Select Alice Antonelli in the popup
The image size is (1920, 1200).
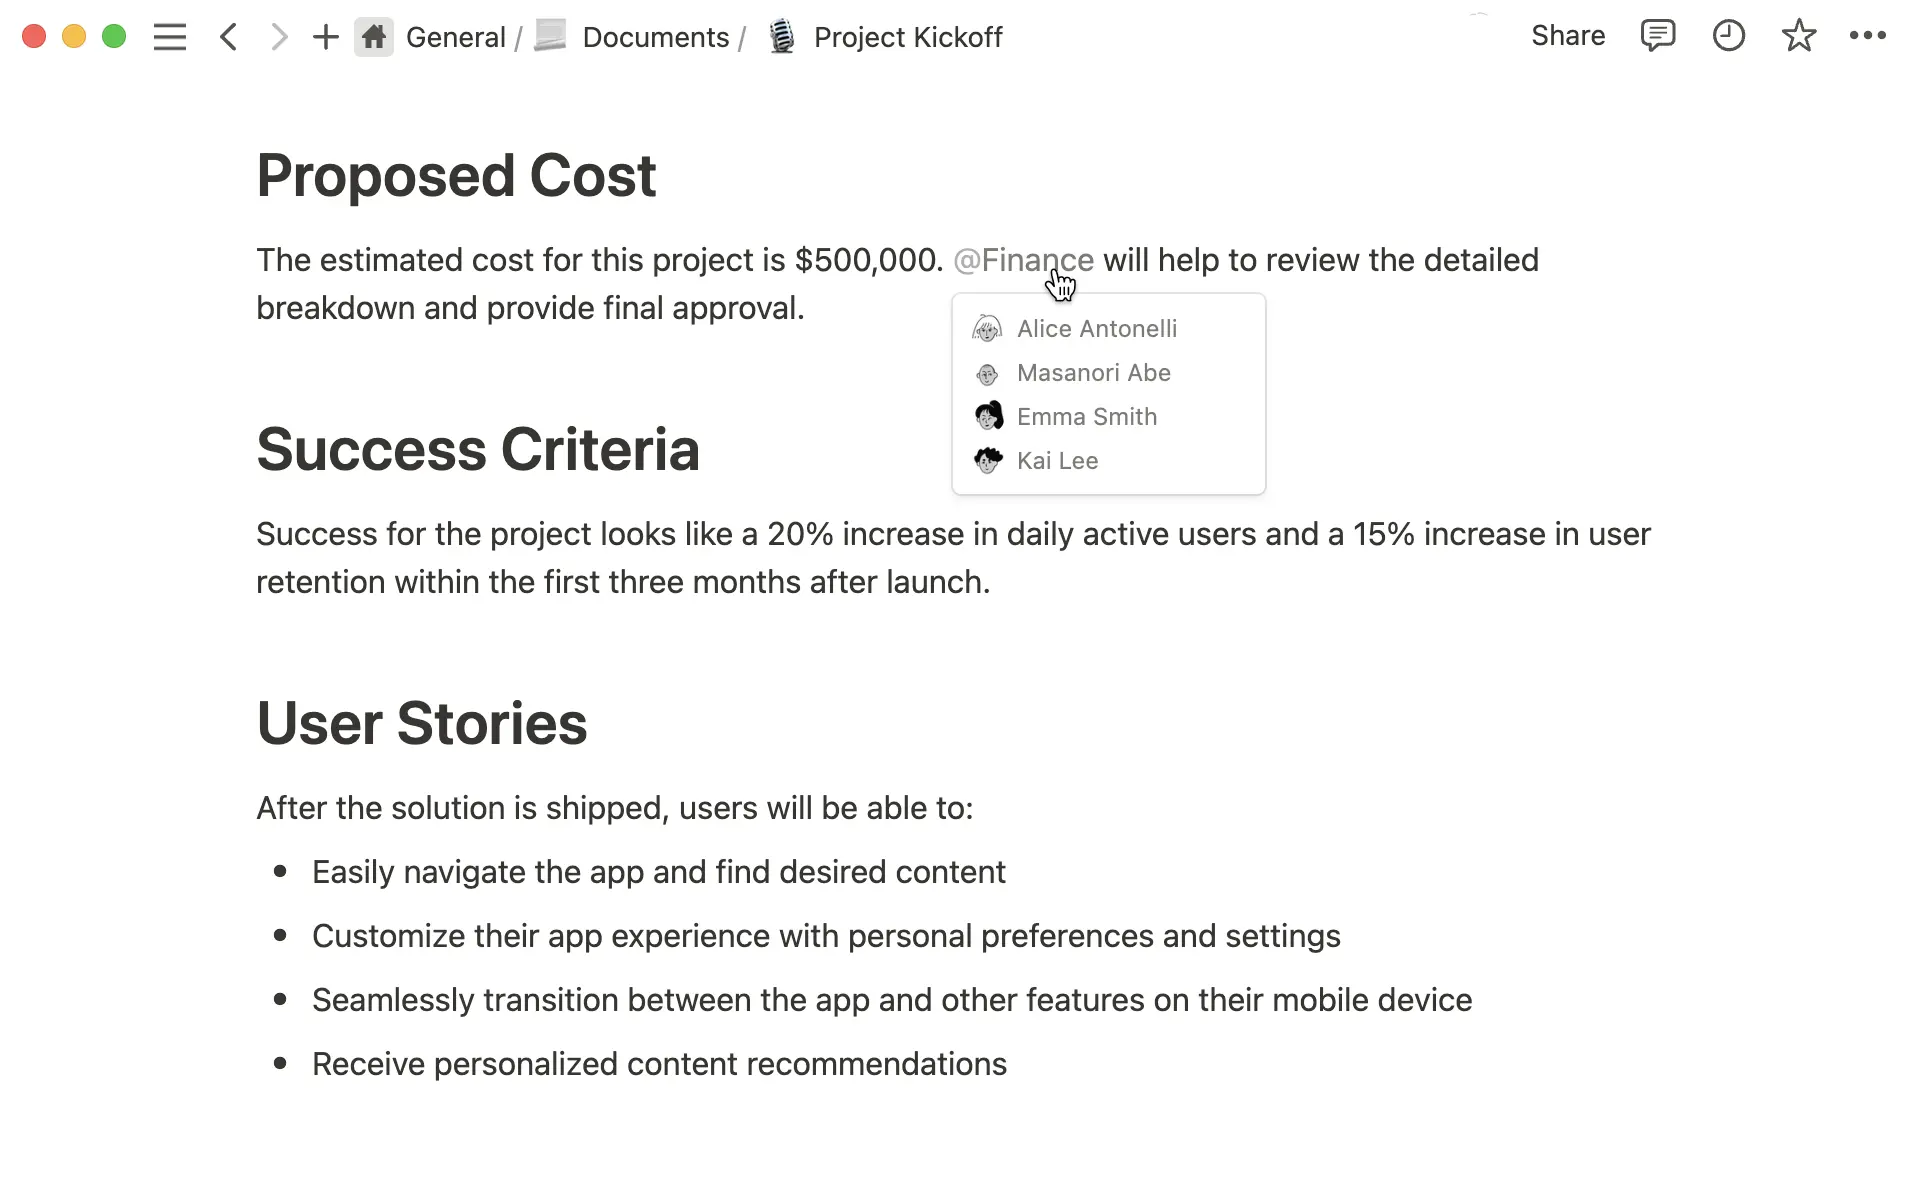click(x=1096, y=329)
